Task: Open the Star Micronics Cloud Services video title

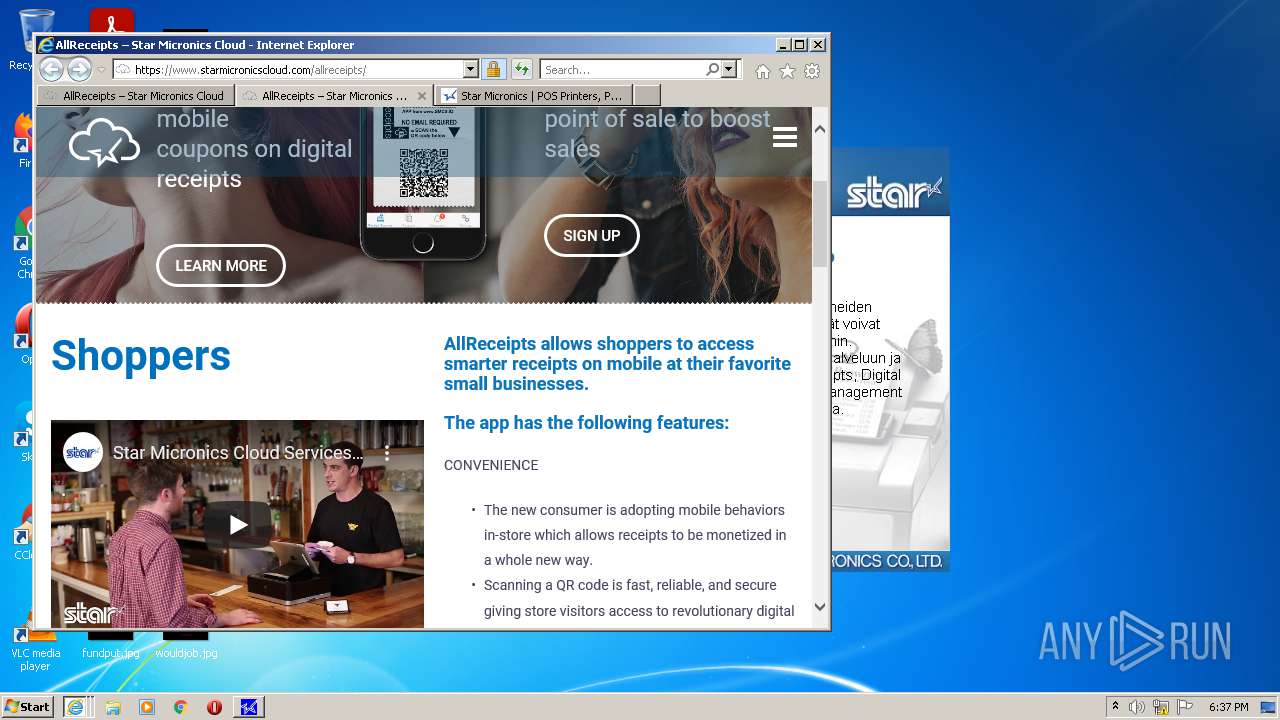Action: tap(238, 453)
